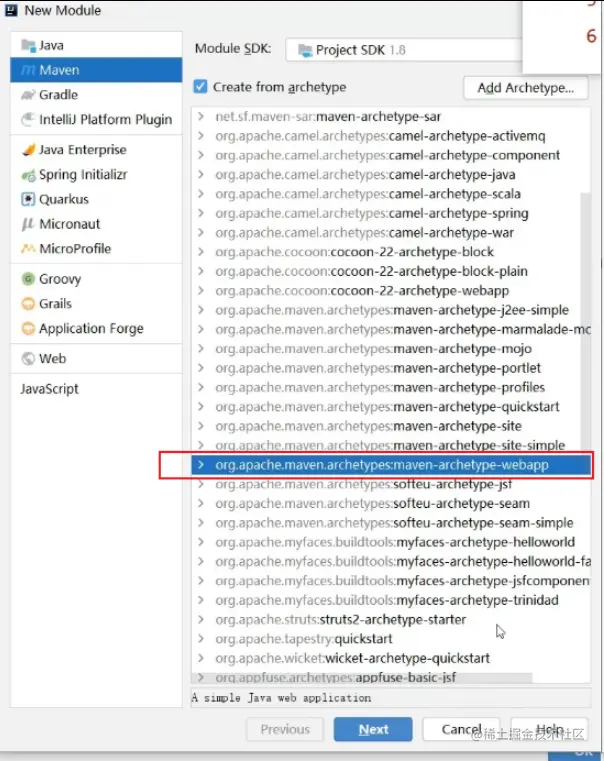Expand maven-archetype-quickstart chevron

[x=200, y=407]
